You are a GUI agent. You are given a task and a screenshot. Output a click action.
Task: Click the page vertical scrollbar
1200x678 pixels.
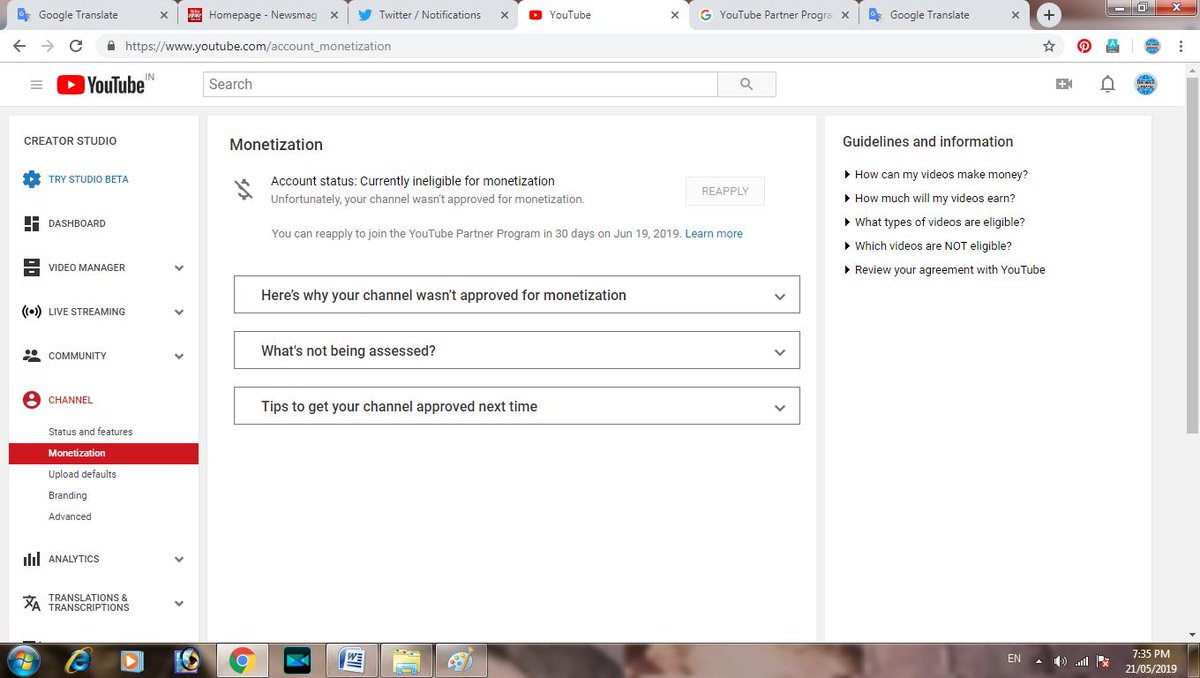coord(1191,255)
